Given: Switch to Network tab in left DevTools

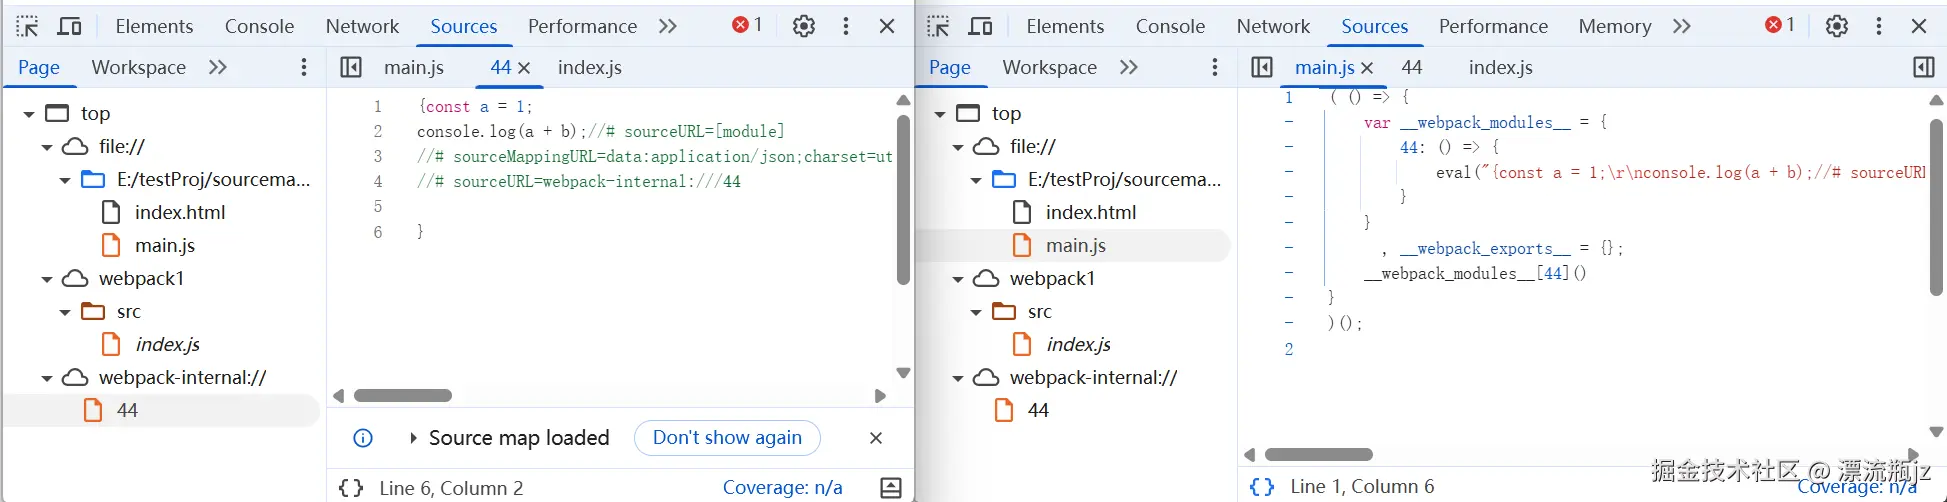Looking at the screenshot, I should [x=362, y=26].
